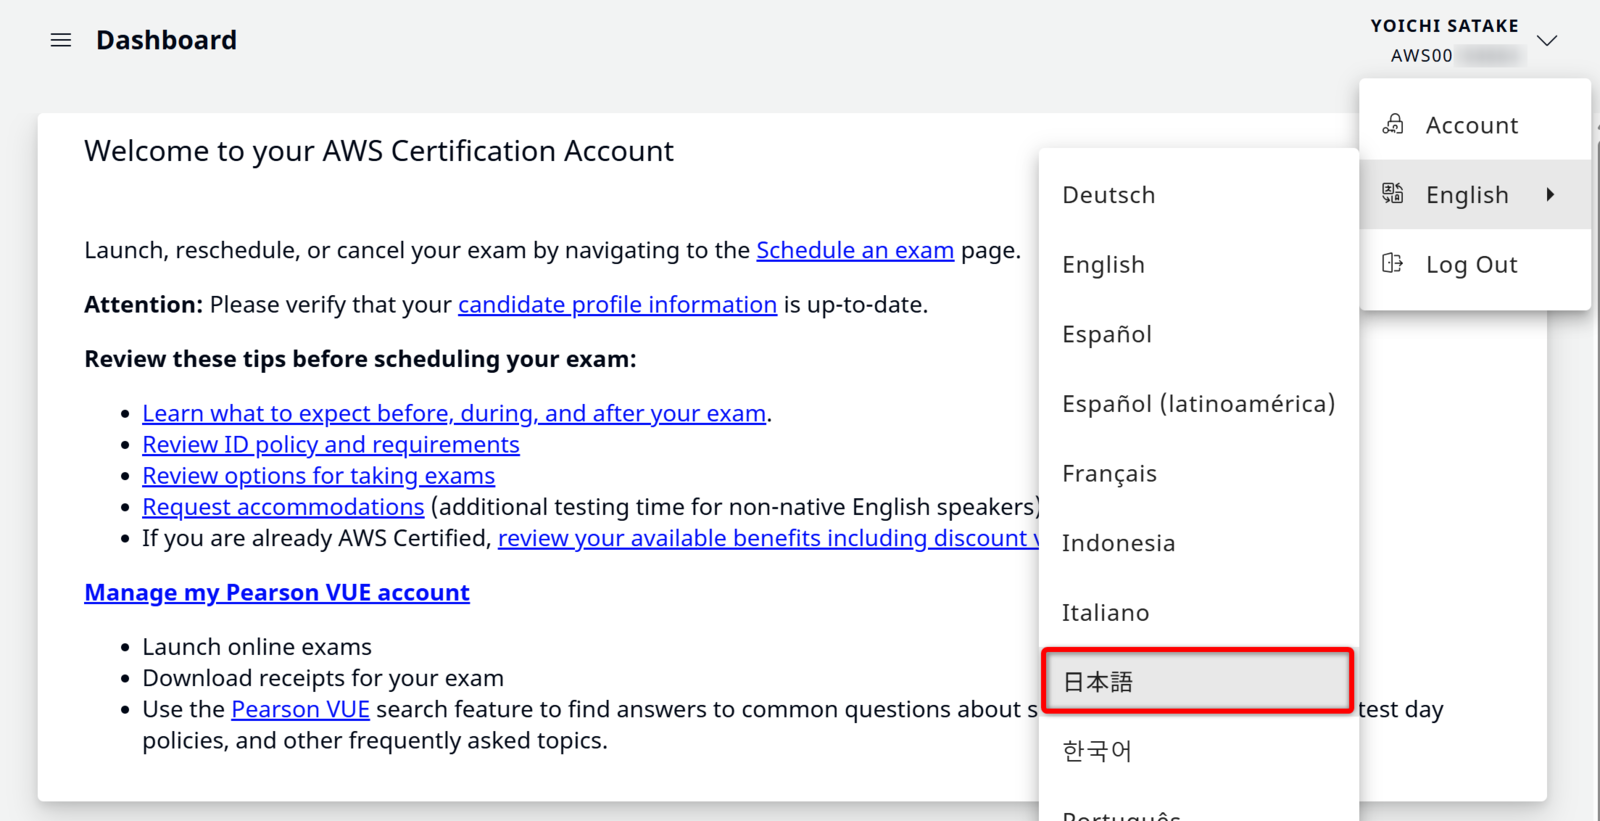1600x821 pixels.
Task: Open Review options for taking exams link
Action: click(318, 475)
